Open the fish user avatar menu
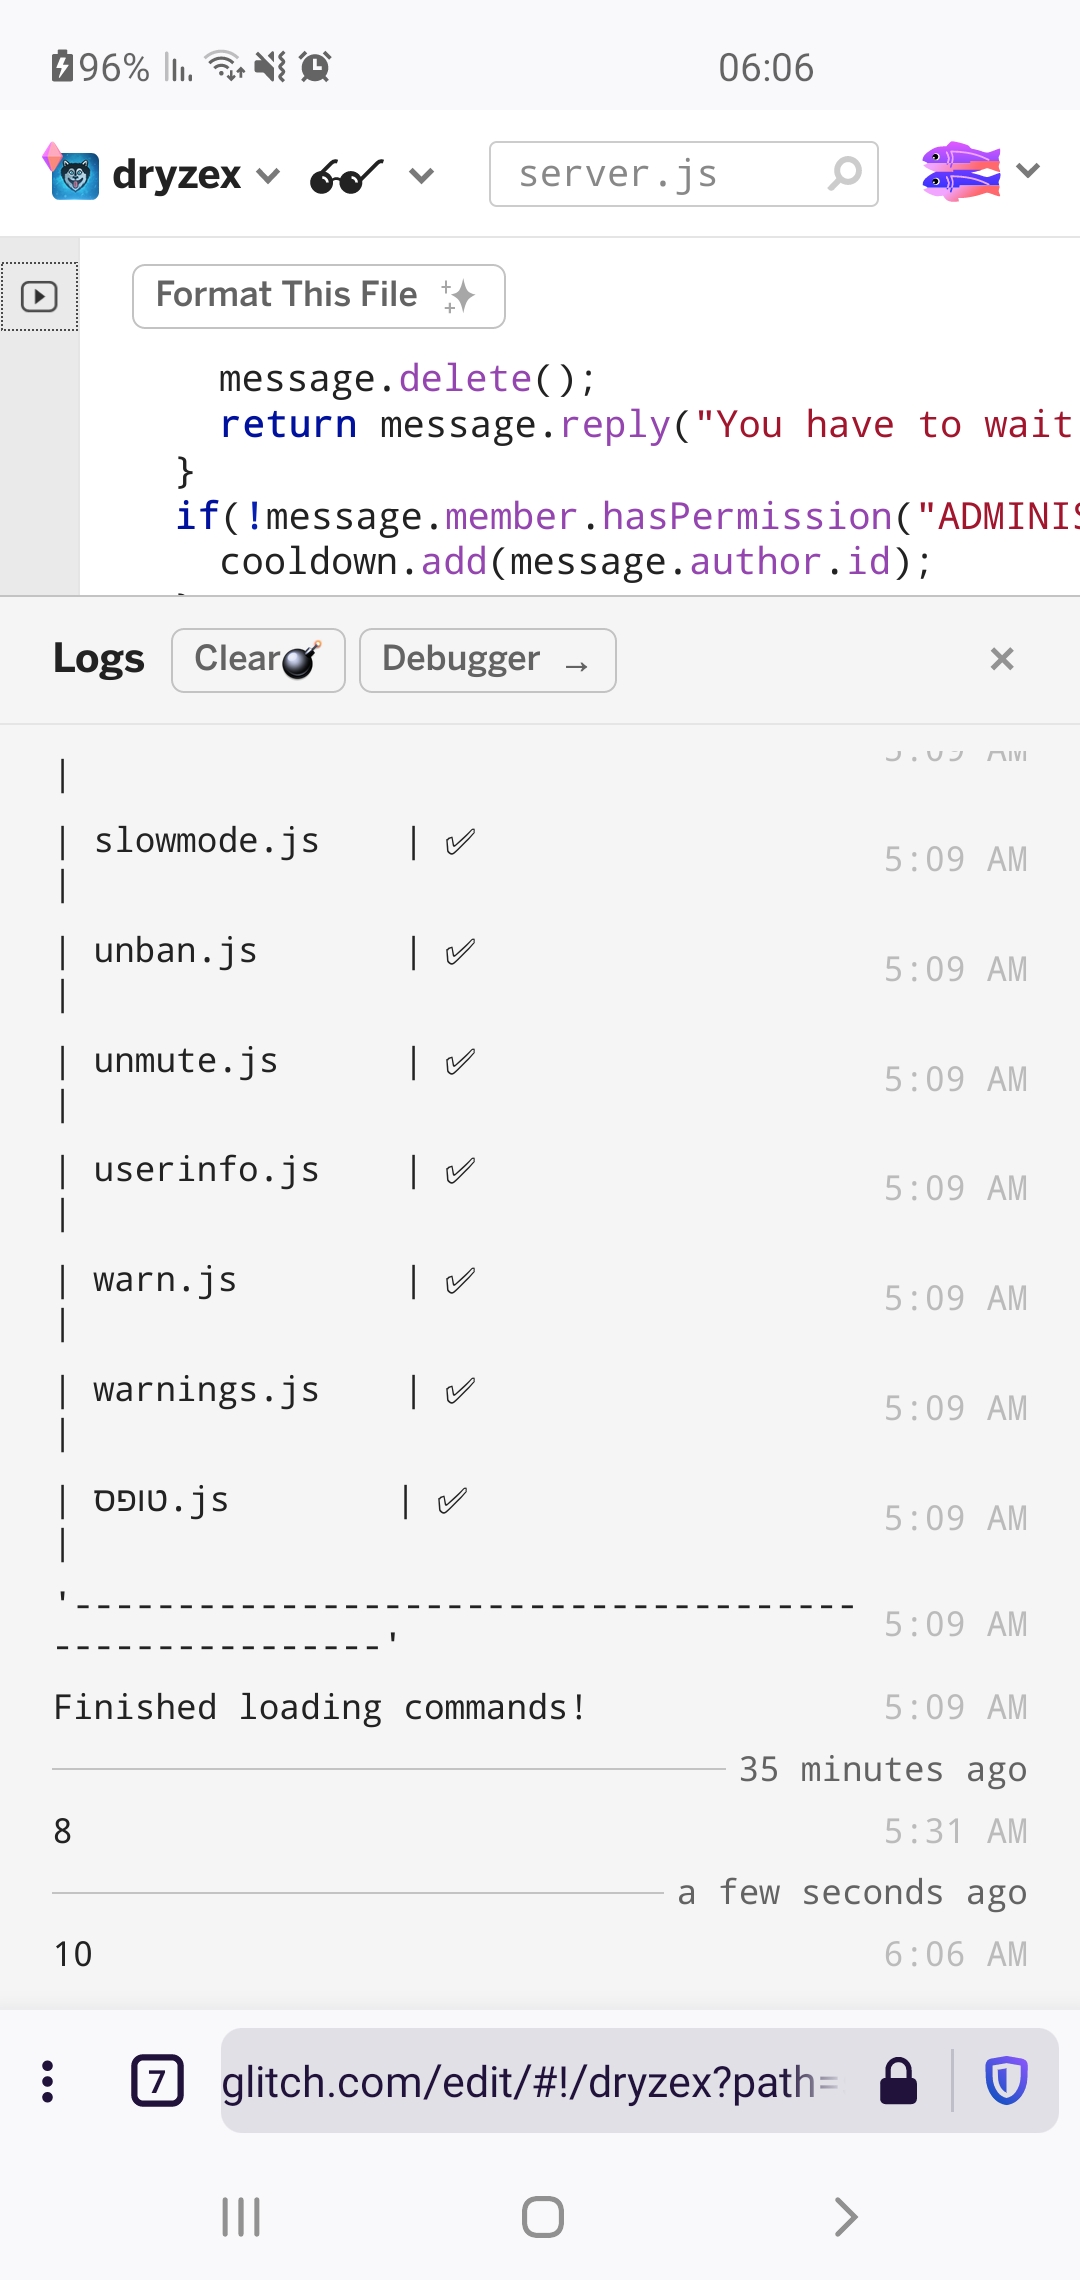The height and width of the screenshot is (2280, 1080). click(x=960, y=171)
